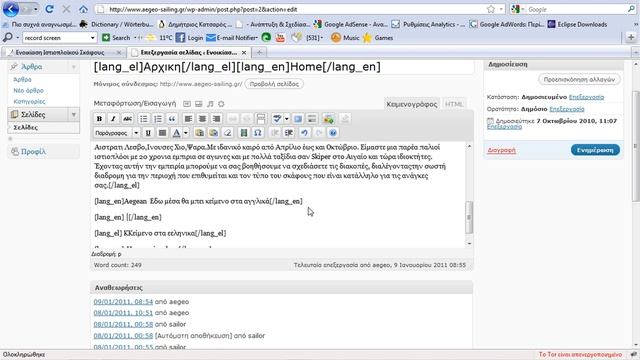Click the Ενημέρωση update button

[595, 150]
